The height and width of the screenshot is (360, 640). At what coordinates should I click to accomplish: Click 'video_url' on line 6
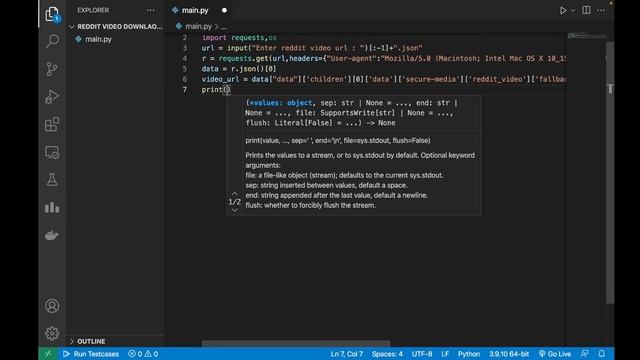[x=220, y=79]
